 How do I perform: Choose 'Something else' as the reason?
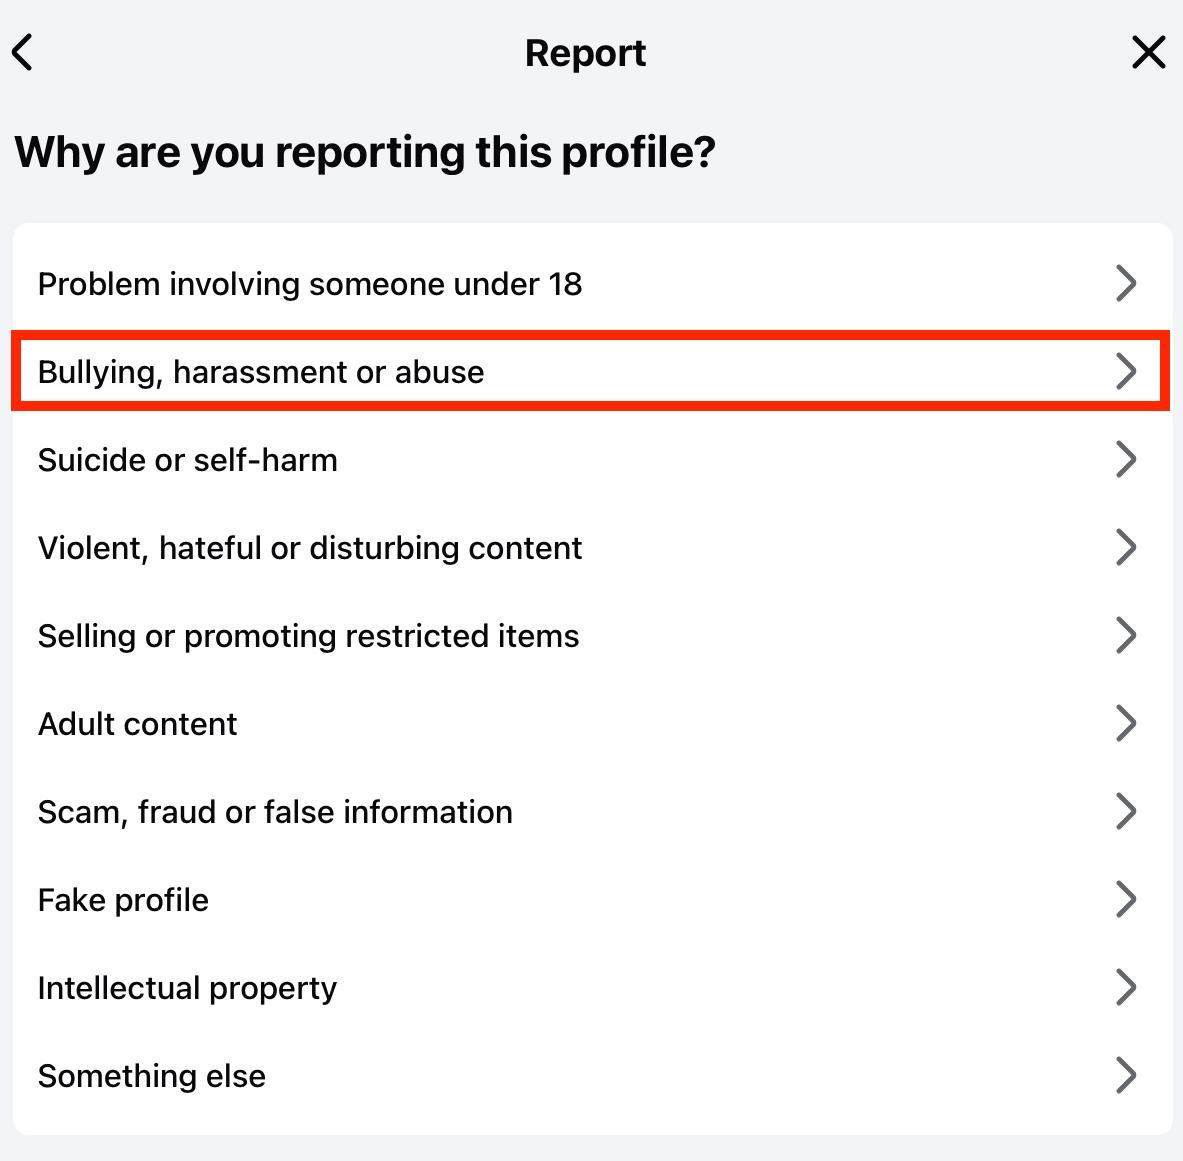coord(152,1076)
